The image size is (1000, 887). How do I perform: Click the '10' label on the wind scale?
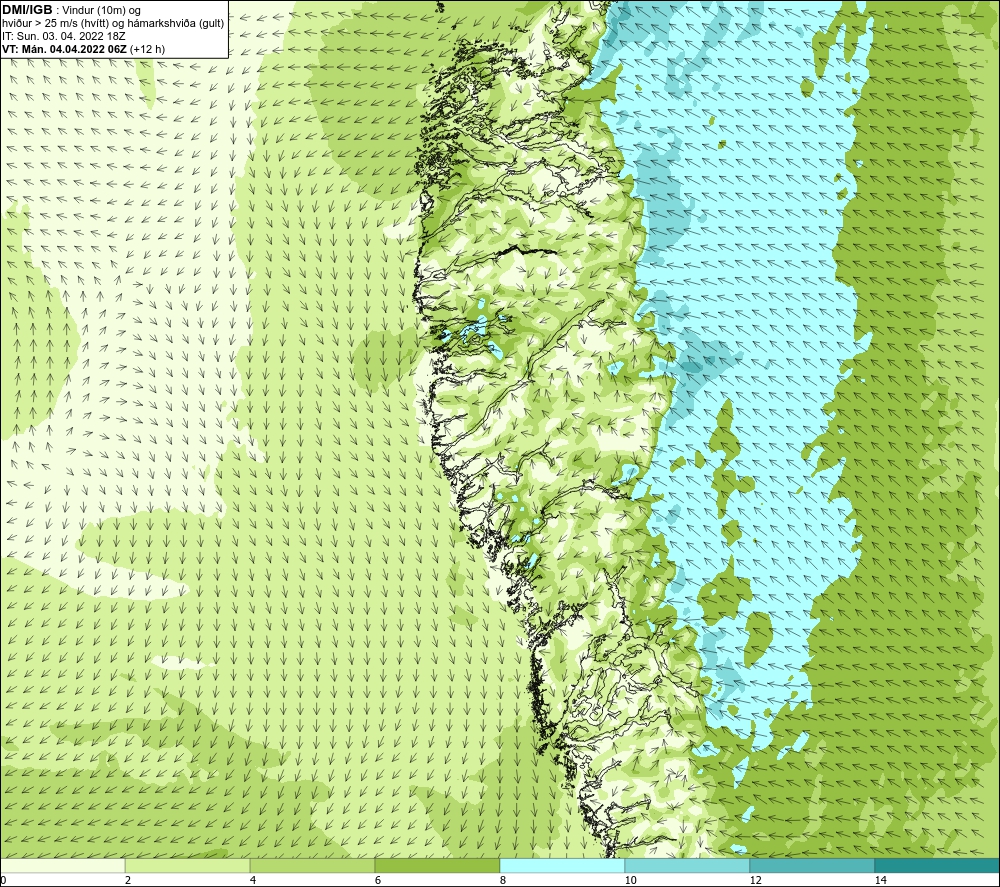(x=631, y=881)
